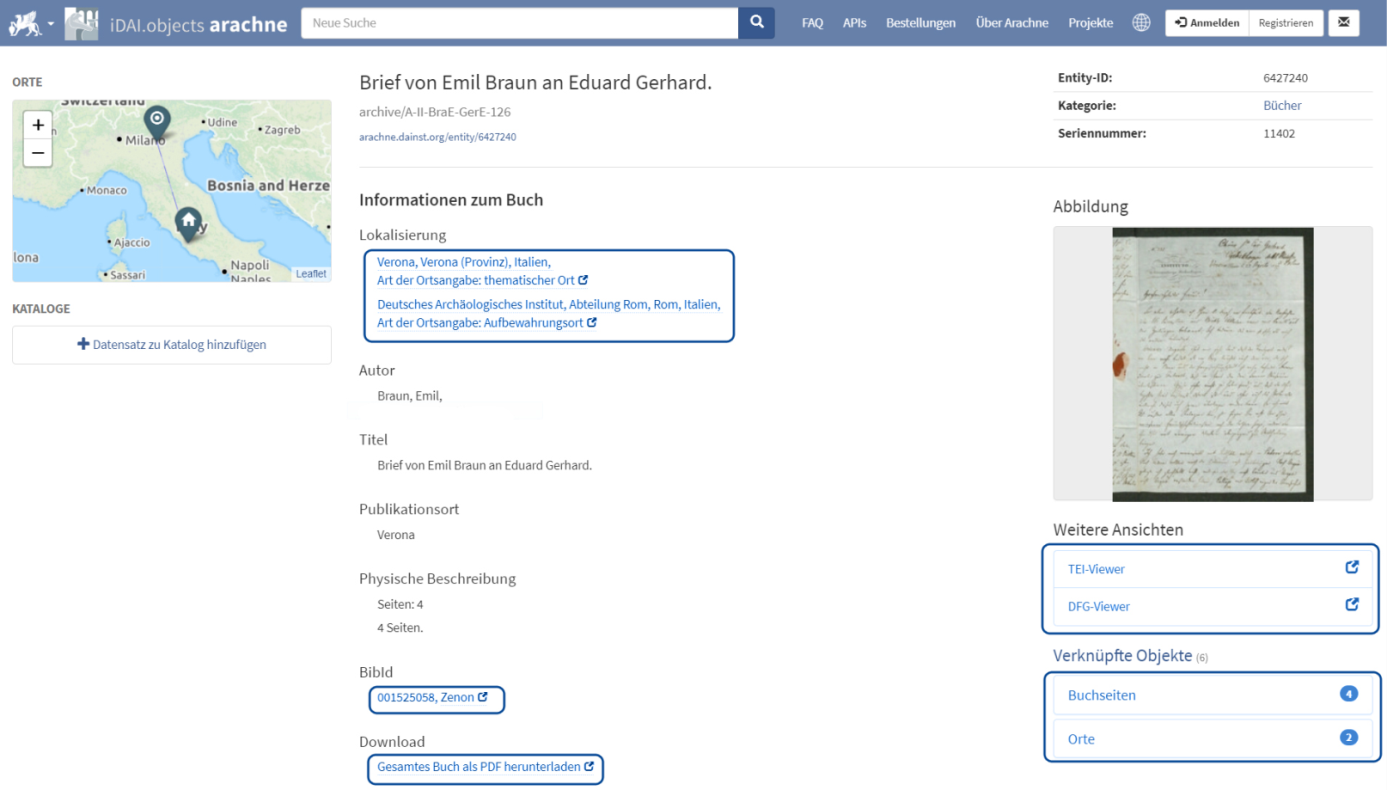Click the Verona map pin marker

tap(157, 121)
